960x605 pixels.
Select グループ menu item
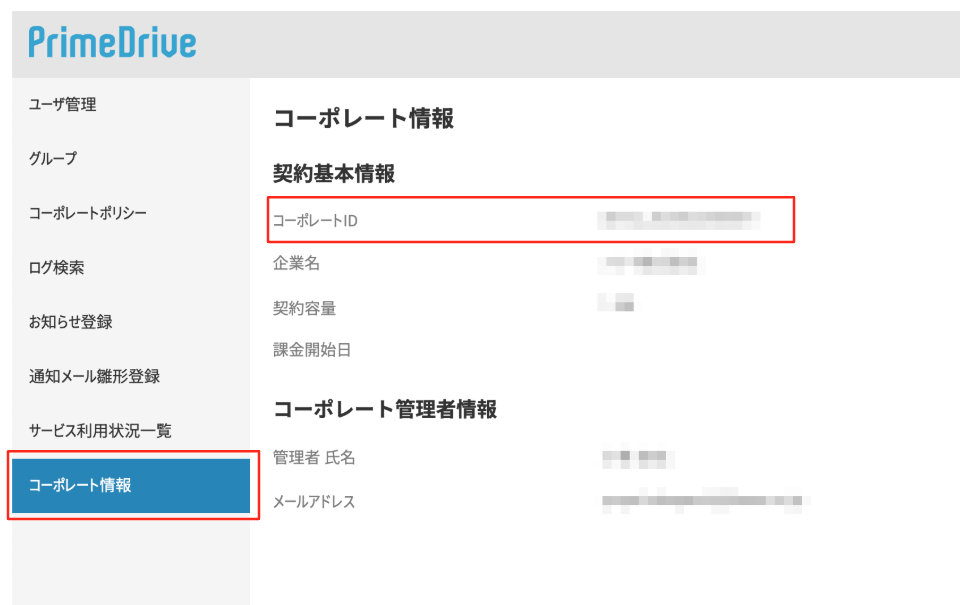tap(53, 159)
